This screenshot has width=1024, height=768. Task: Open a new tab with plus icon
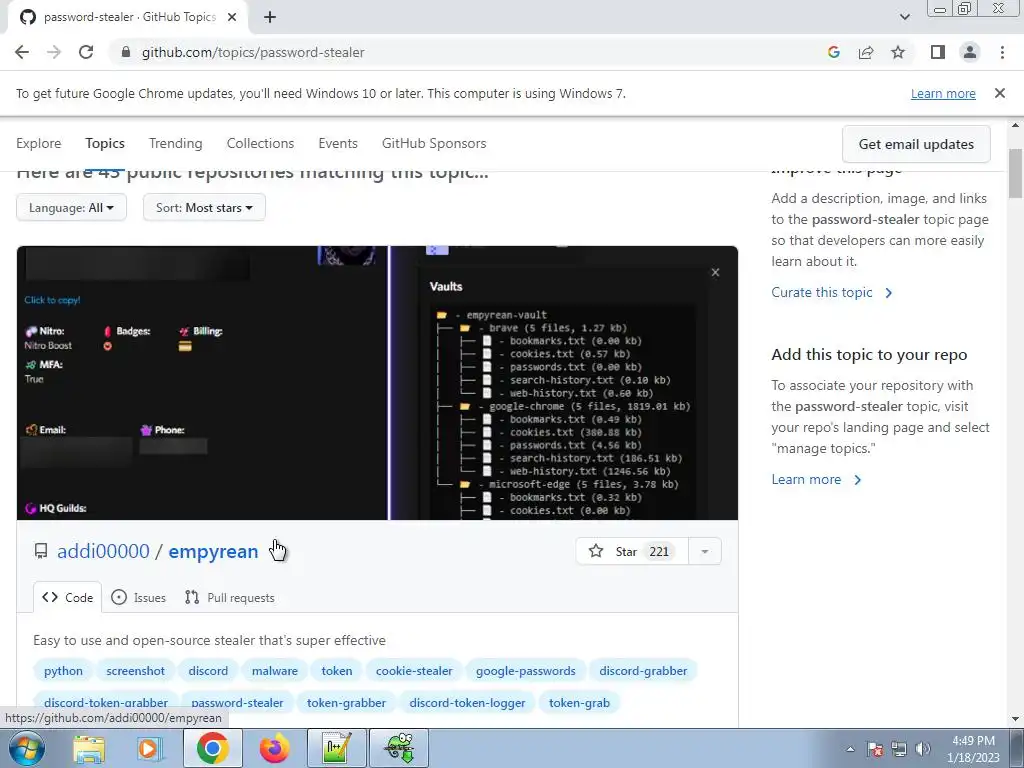[270, 17]
